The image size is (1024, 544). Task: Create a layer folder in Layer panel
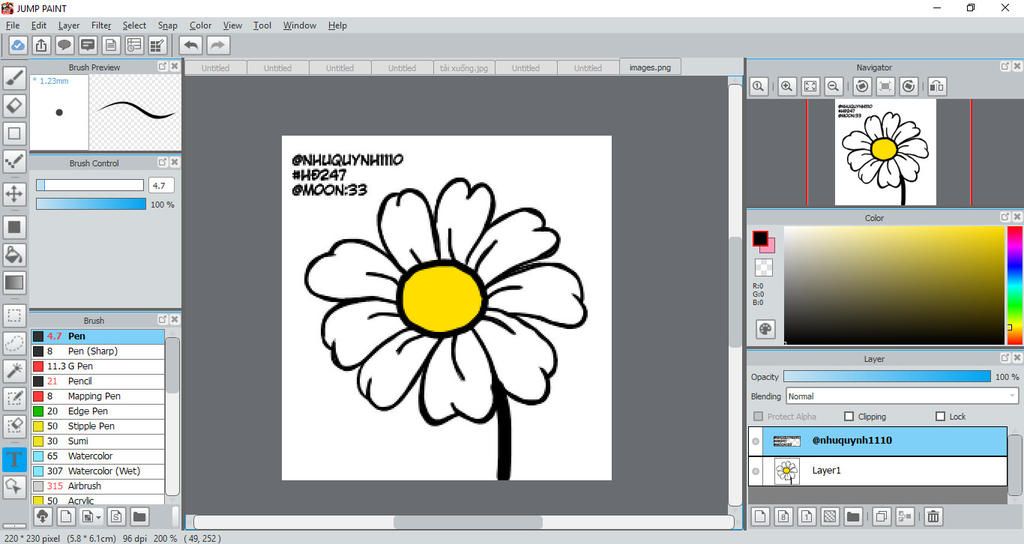[x=853, y=517]
